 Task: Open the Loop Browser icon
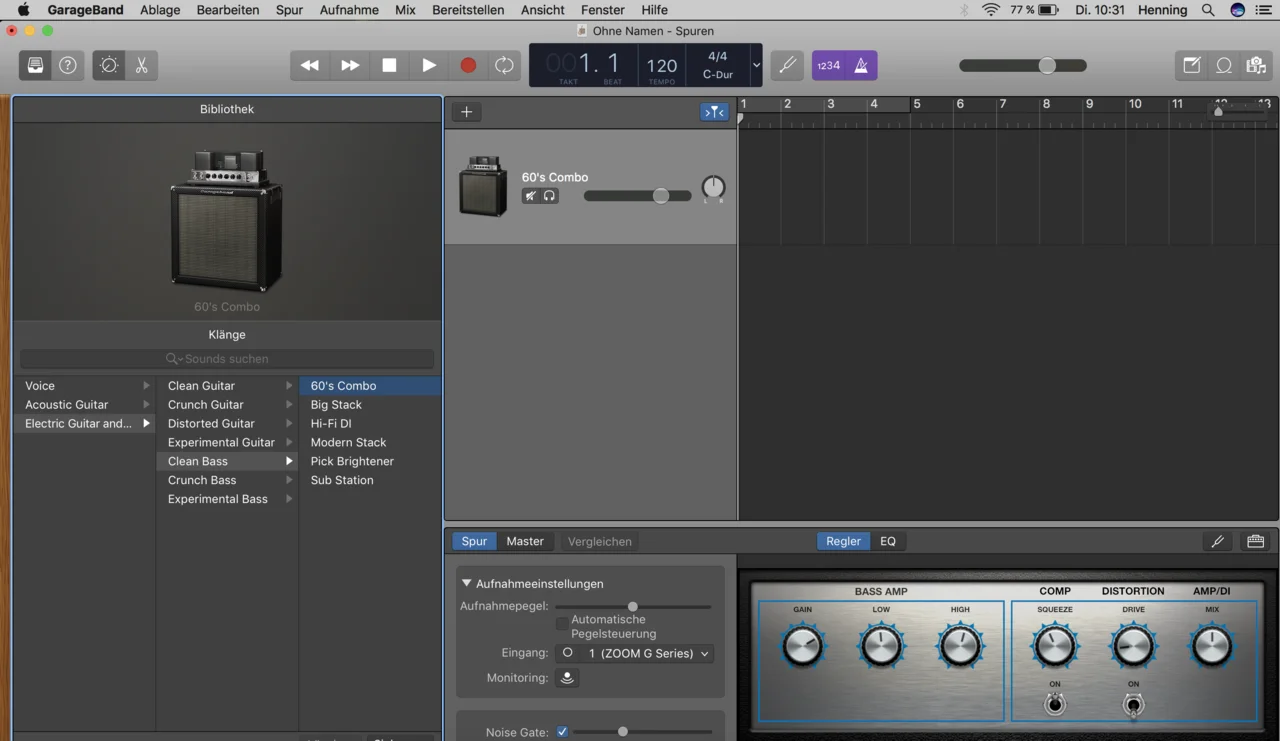click(x=1223, y=65)
